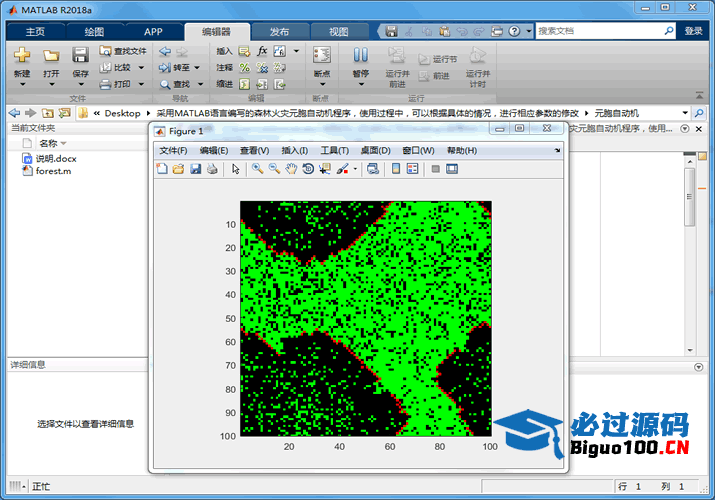Click the Insert Colorbar icon
This screenshot has width=715, height=500.
pyautogui.click(x=396, y=169)
